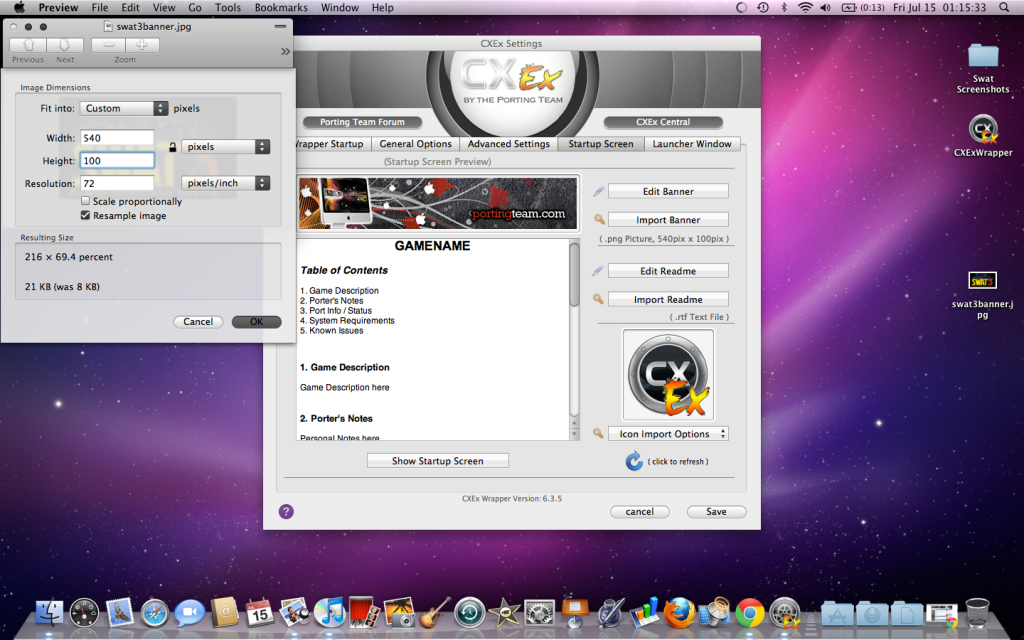Screen dimensions: 1024x640
Task: Launch Safari from the Dock
Action: (x=155, y=613)
